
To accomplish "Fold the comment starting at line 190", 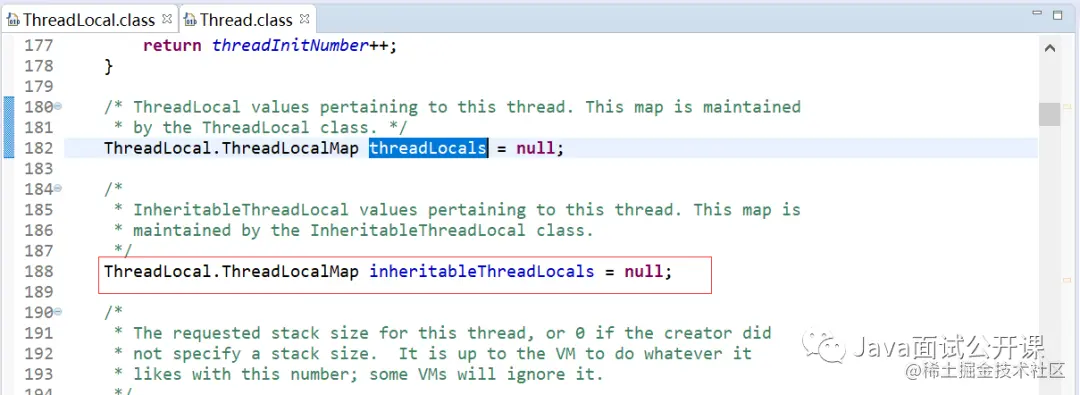I will 59,312.
